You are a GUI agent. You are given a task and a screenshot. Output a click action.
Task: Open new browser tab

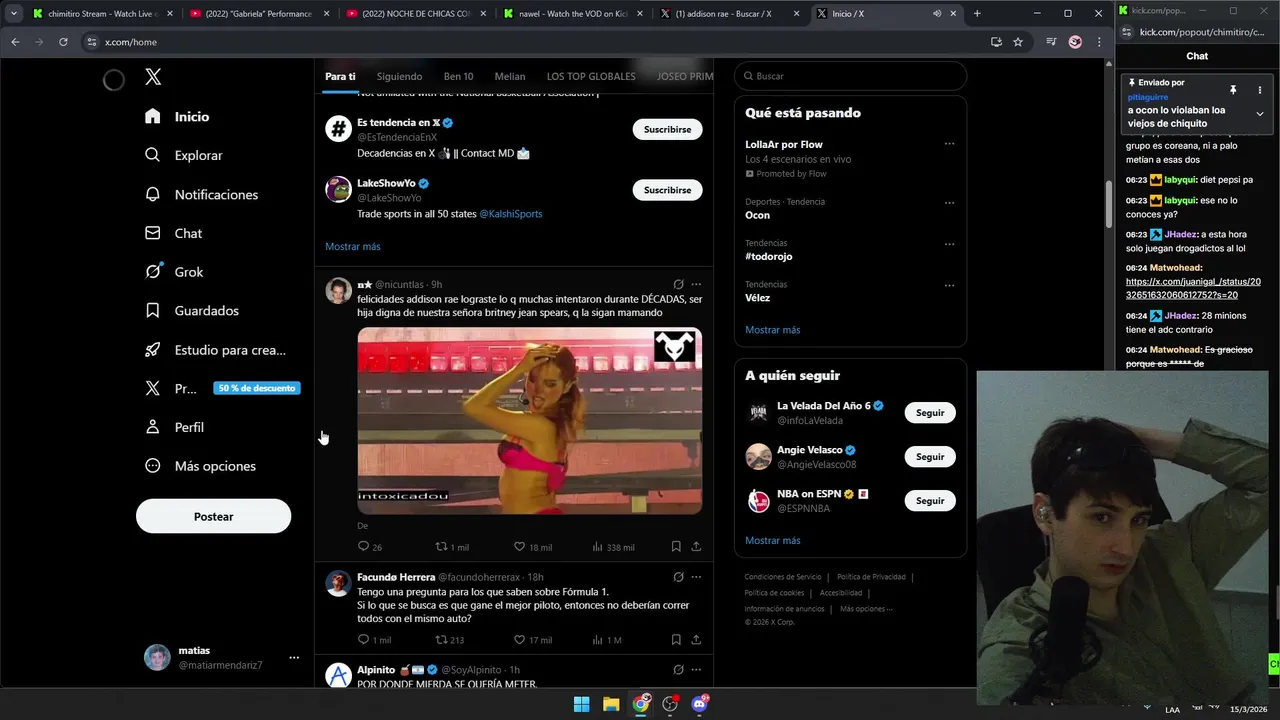click(x=977, y=14)
